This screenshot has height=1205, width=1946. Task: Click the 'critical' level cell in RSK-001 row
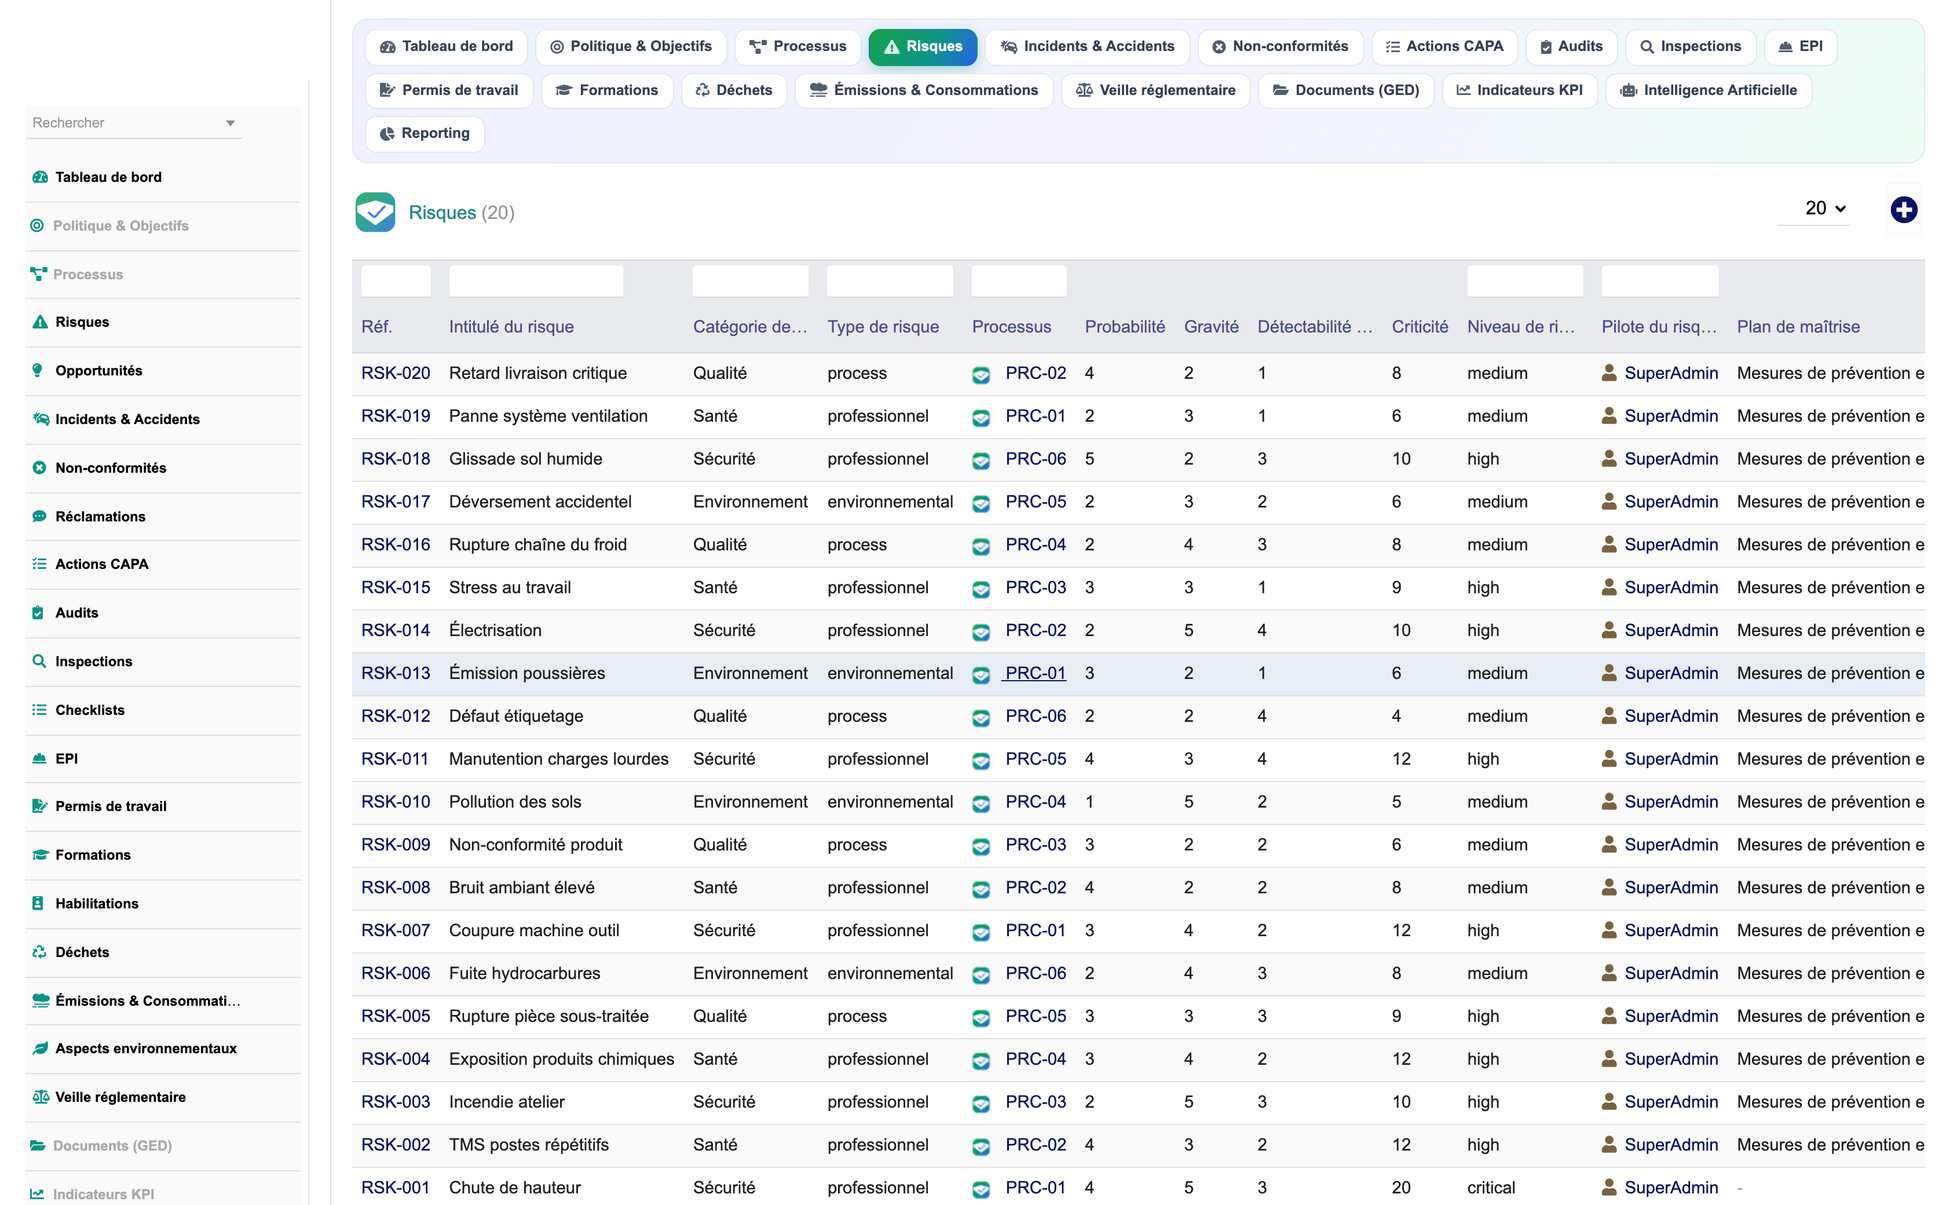coord(1491,1187)
